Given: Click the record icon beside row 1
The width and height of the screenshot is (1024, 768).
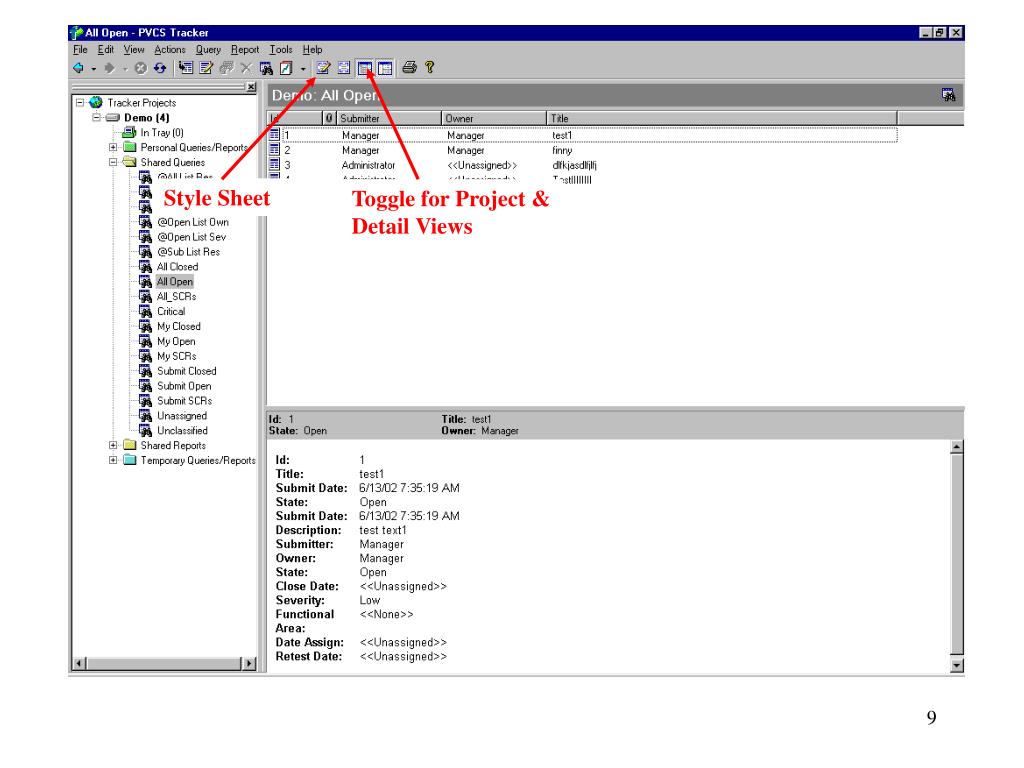Looking at the screenshot, I should [x=274, y=135].
